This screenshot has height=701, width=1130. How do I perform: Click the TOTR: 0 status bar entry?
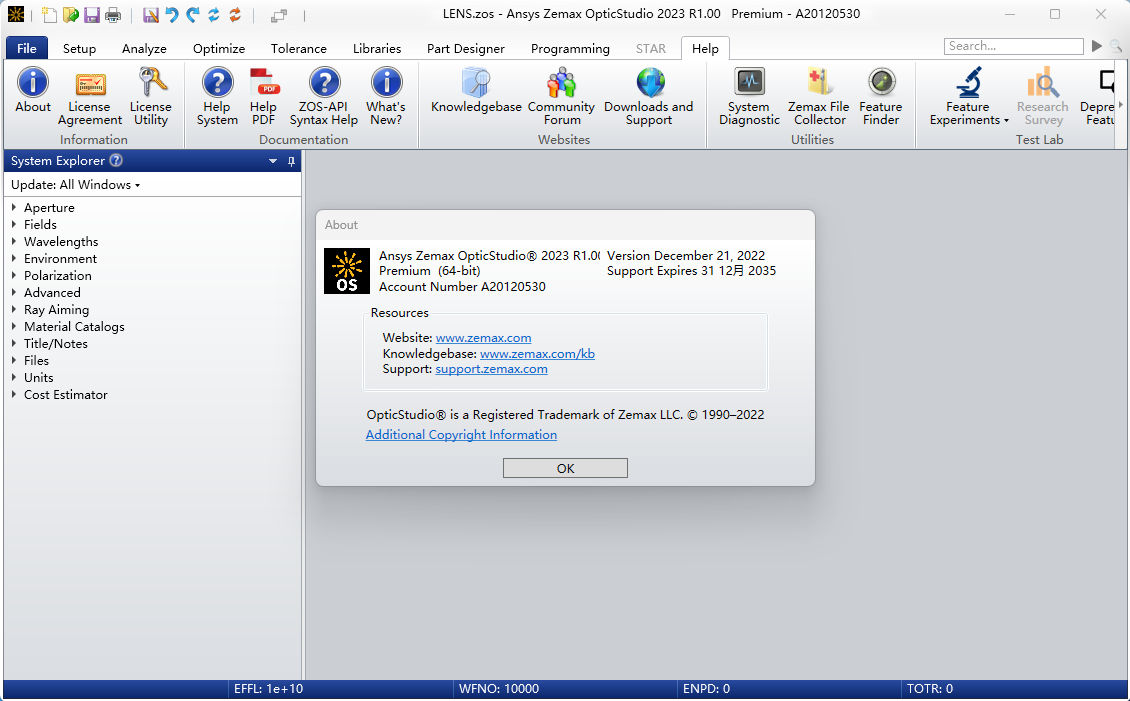click(x=930, y=689)
